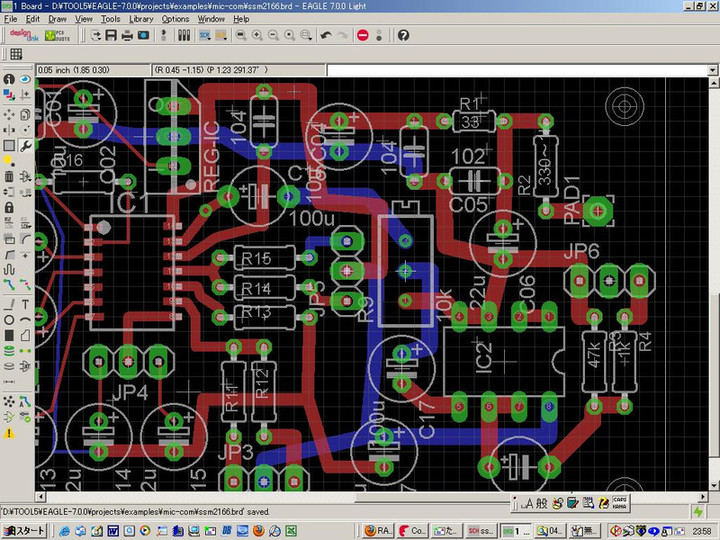Open the Tools menu
The image size is (720, 540).
click(110, 19)
